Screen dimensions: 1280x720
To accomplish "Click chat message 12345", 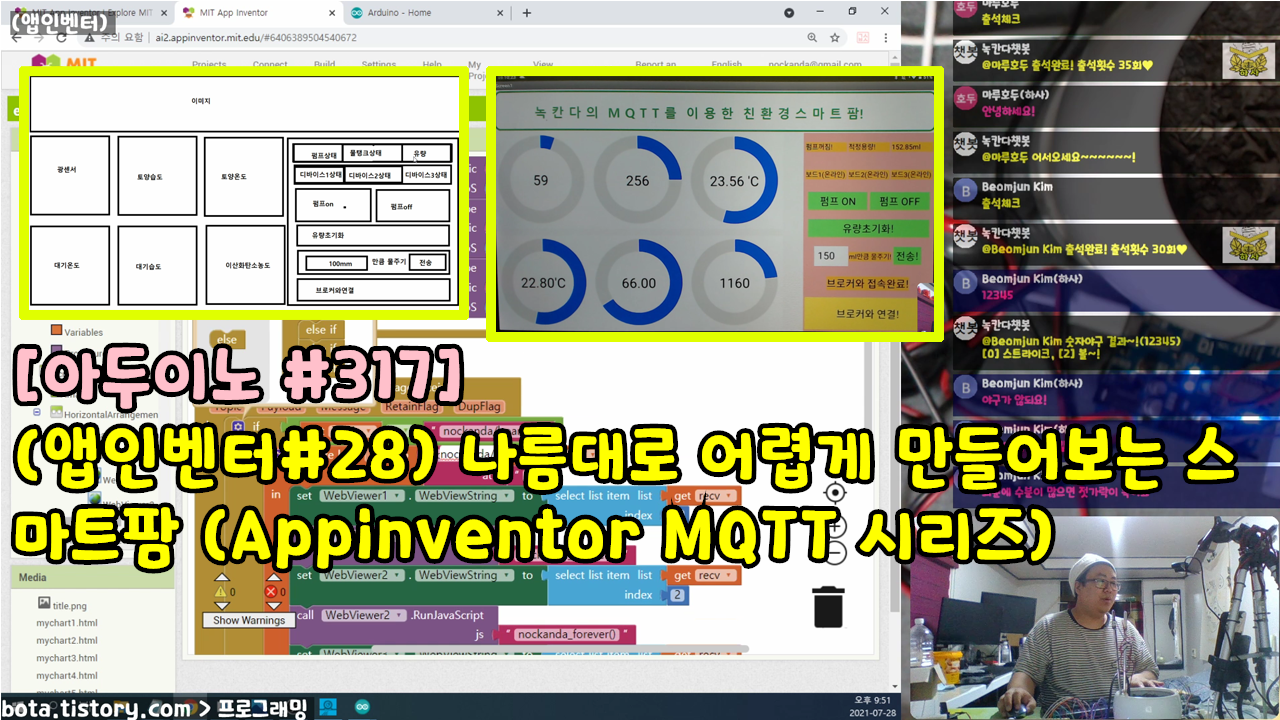I will [999, 294].
